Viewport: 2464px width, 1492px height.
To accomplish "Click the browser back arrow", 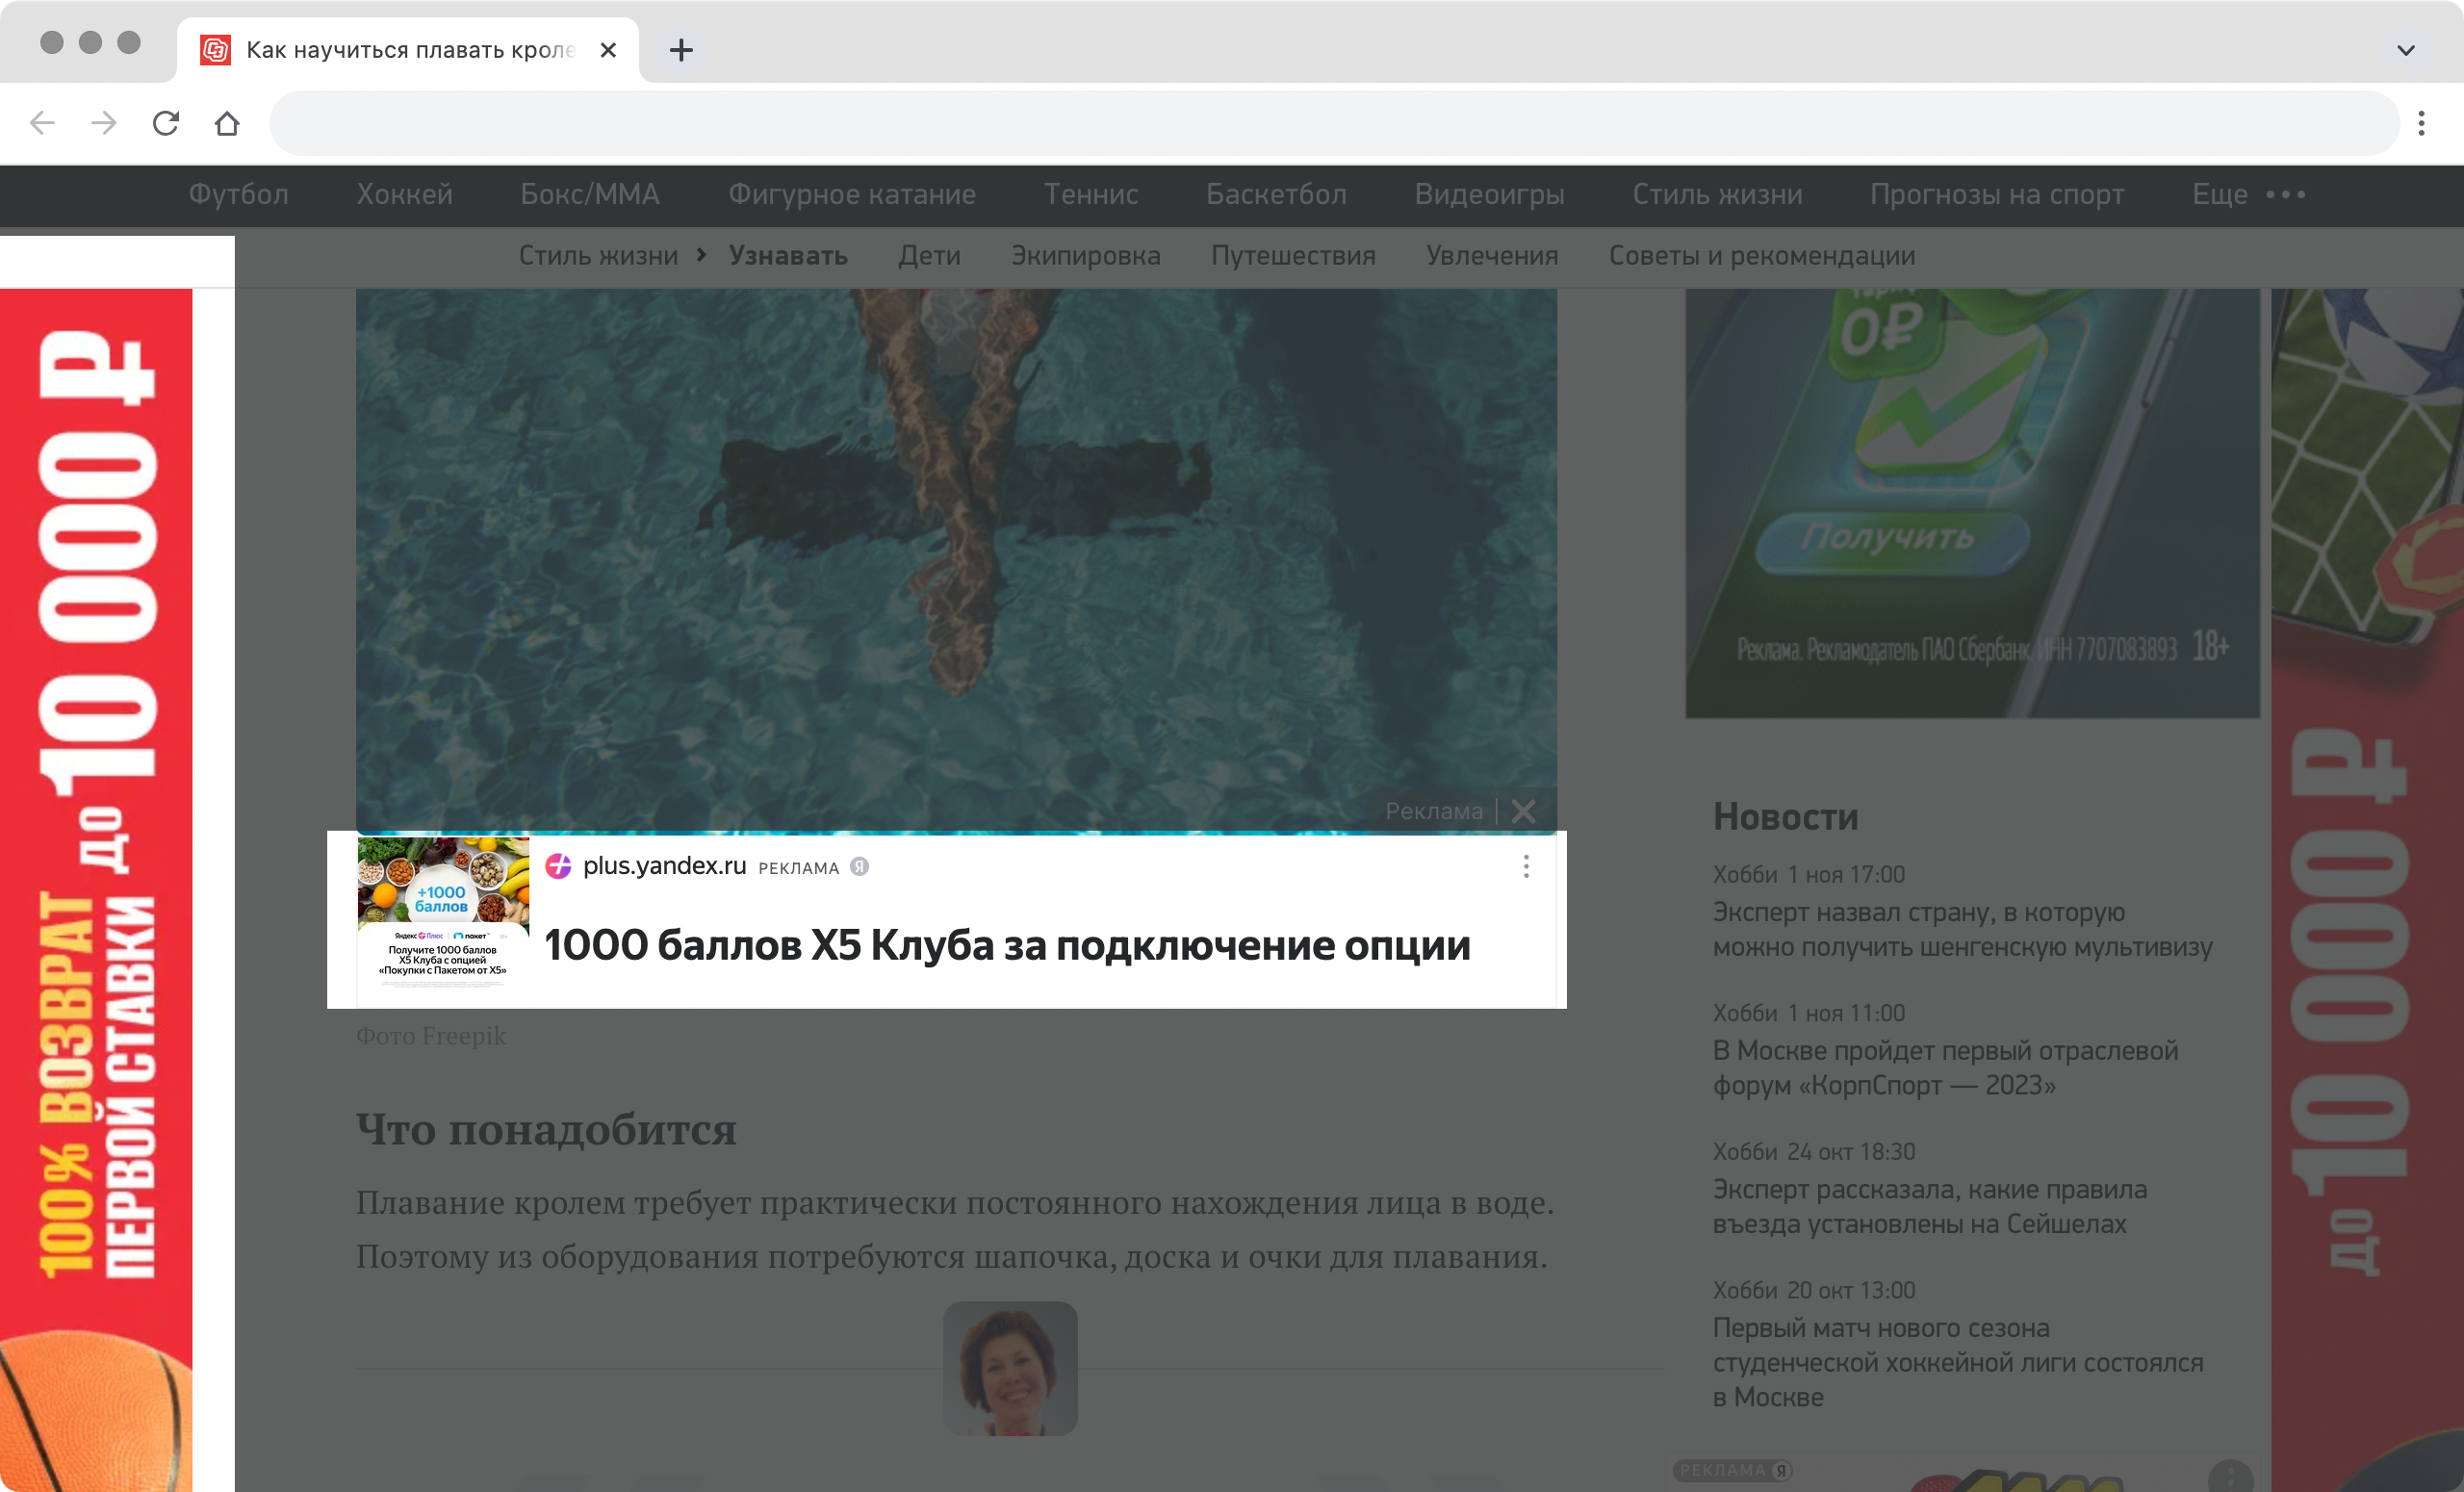I will pos(42,123).
